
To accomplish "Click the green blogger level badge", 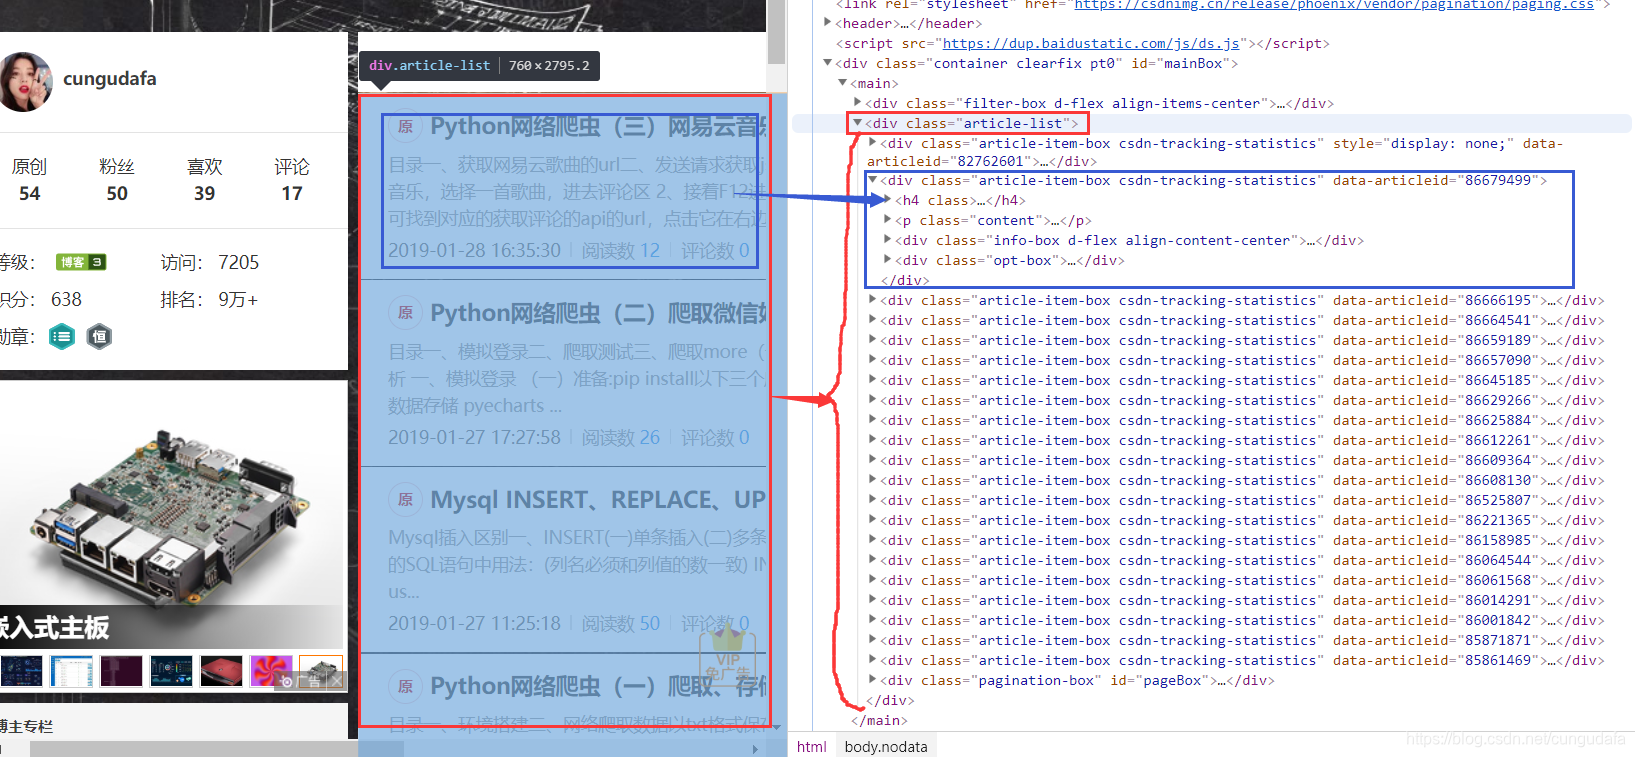I will click(80, 262).
